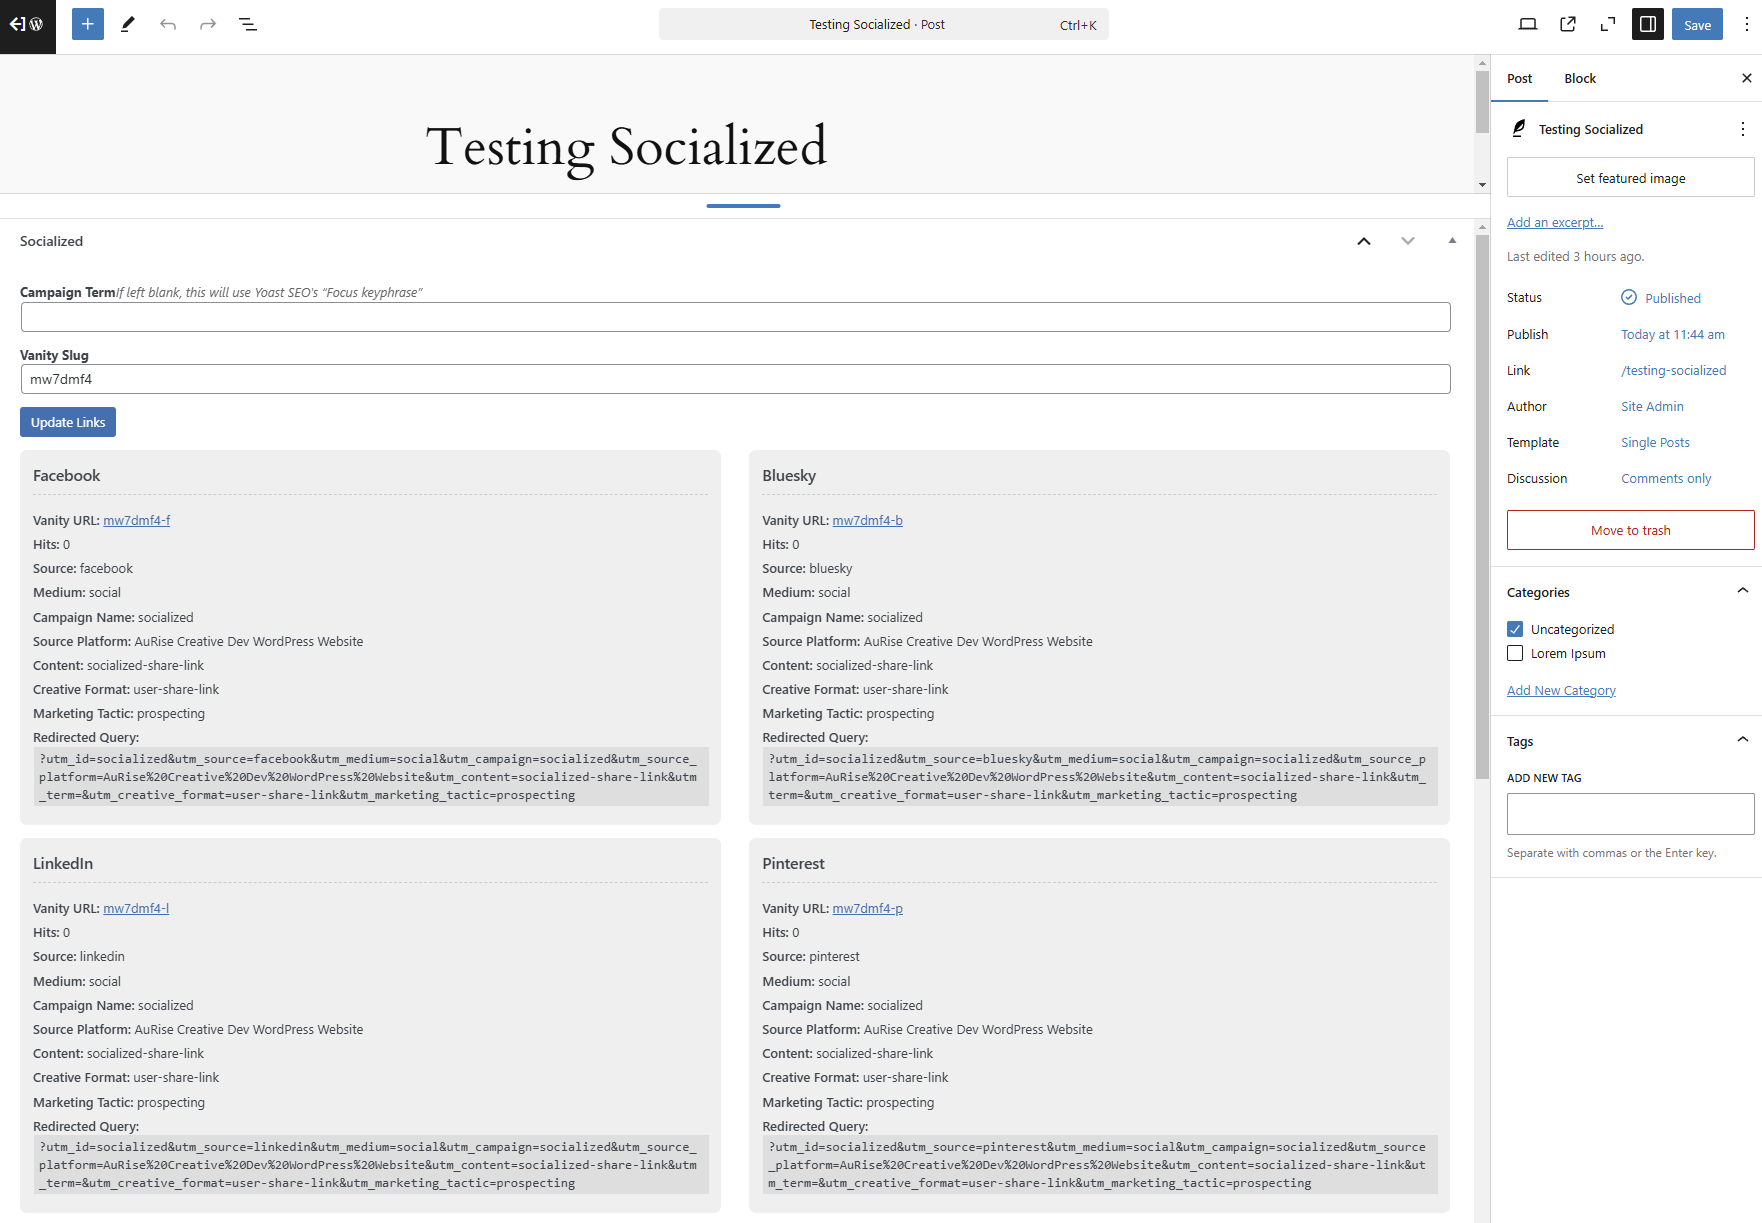The image size is (1762, 1223).
Task: Click the Update Links button
Action: pyautogui.click(x=68, y=422)
